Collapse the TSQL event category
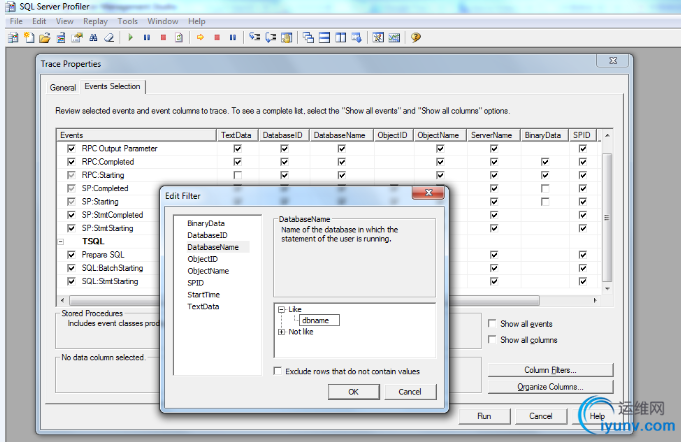The image size is (681, 442). [x=61, y=242]
